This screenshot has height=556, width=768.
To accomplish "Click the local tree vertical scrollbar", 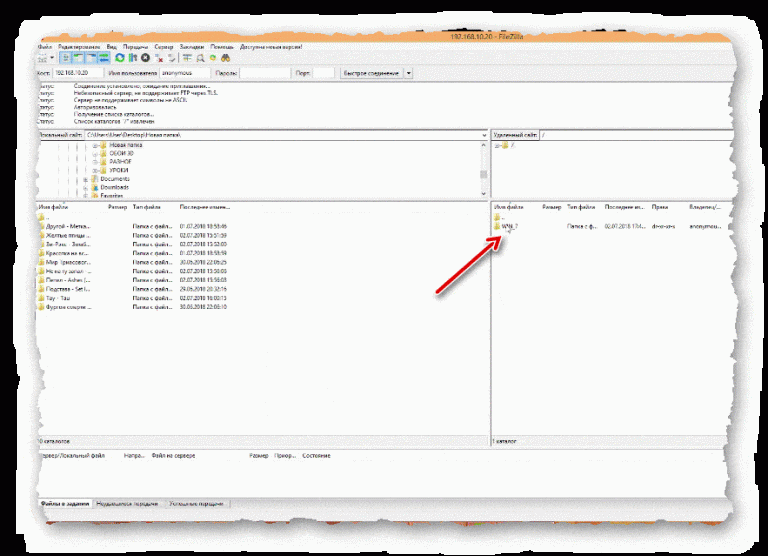I will pos(484,169).
